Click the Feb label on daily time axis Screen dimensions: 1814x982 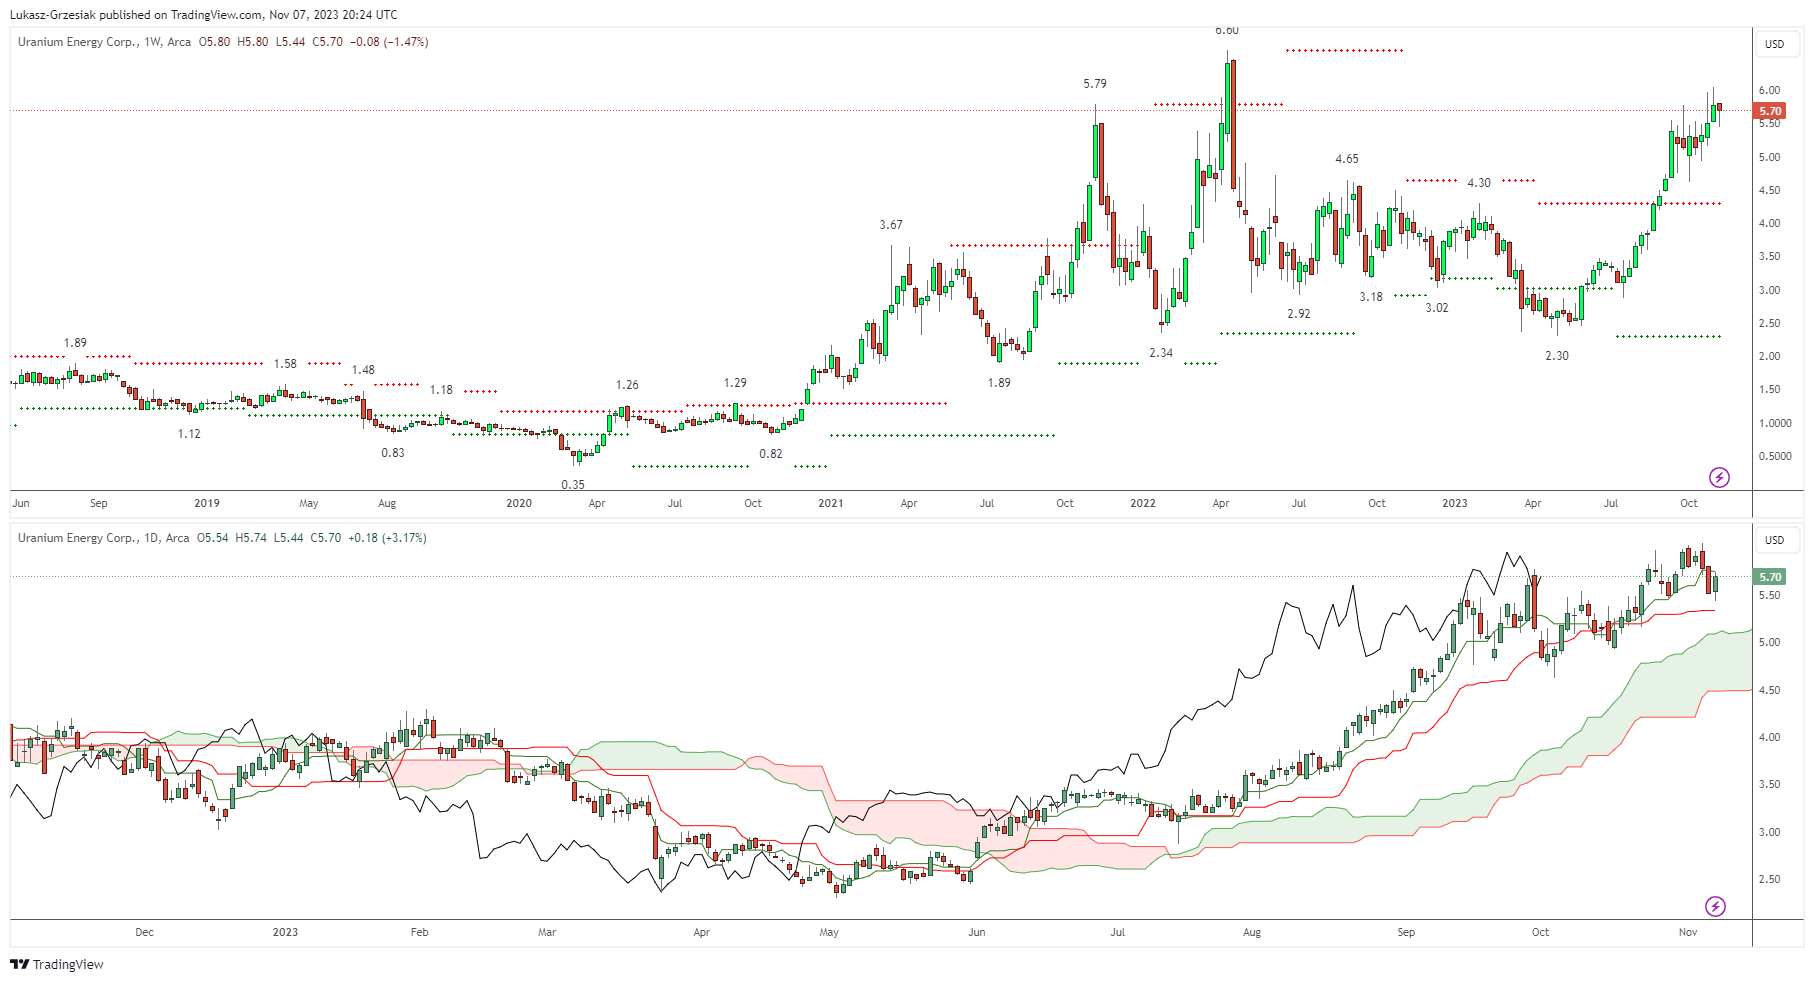tap(419, 932)
